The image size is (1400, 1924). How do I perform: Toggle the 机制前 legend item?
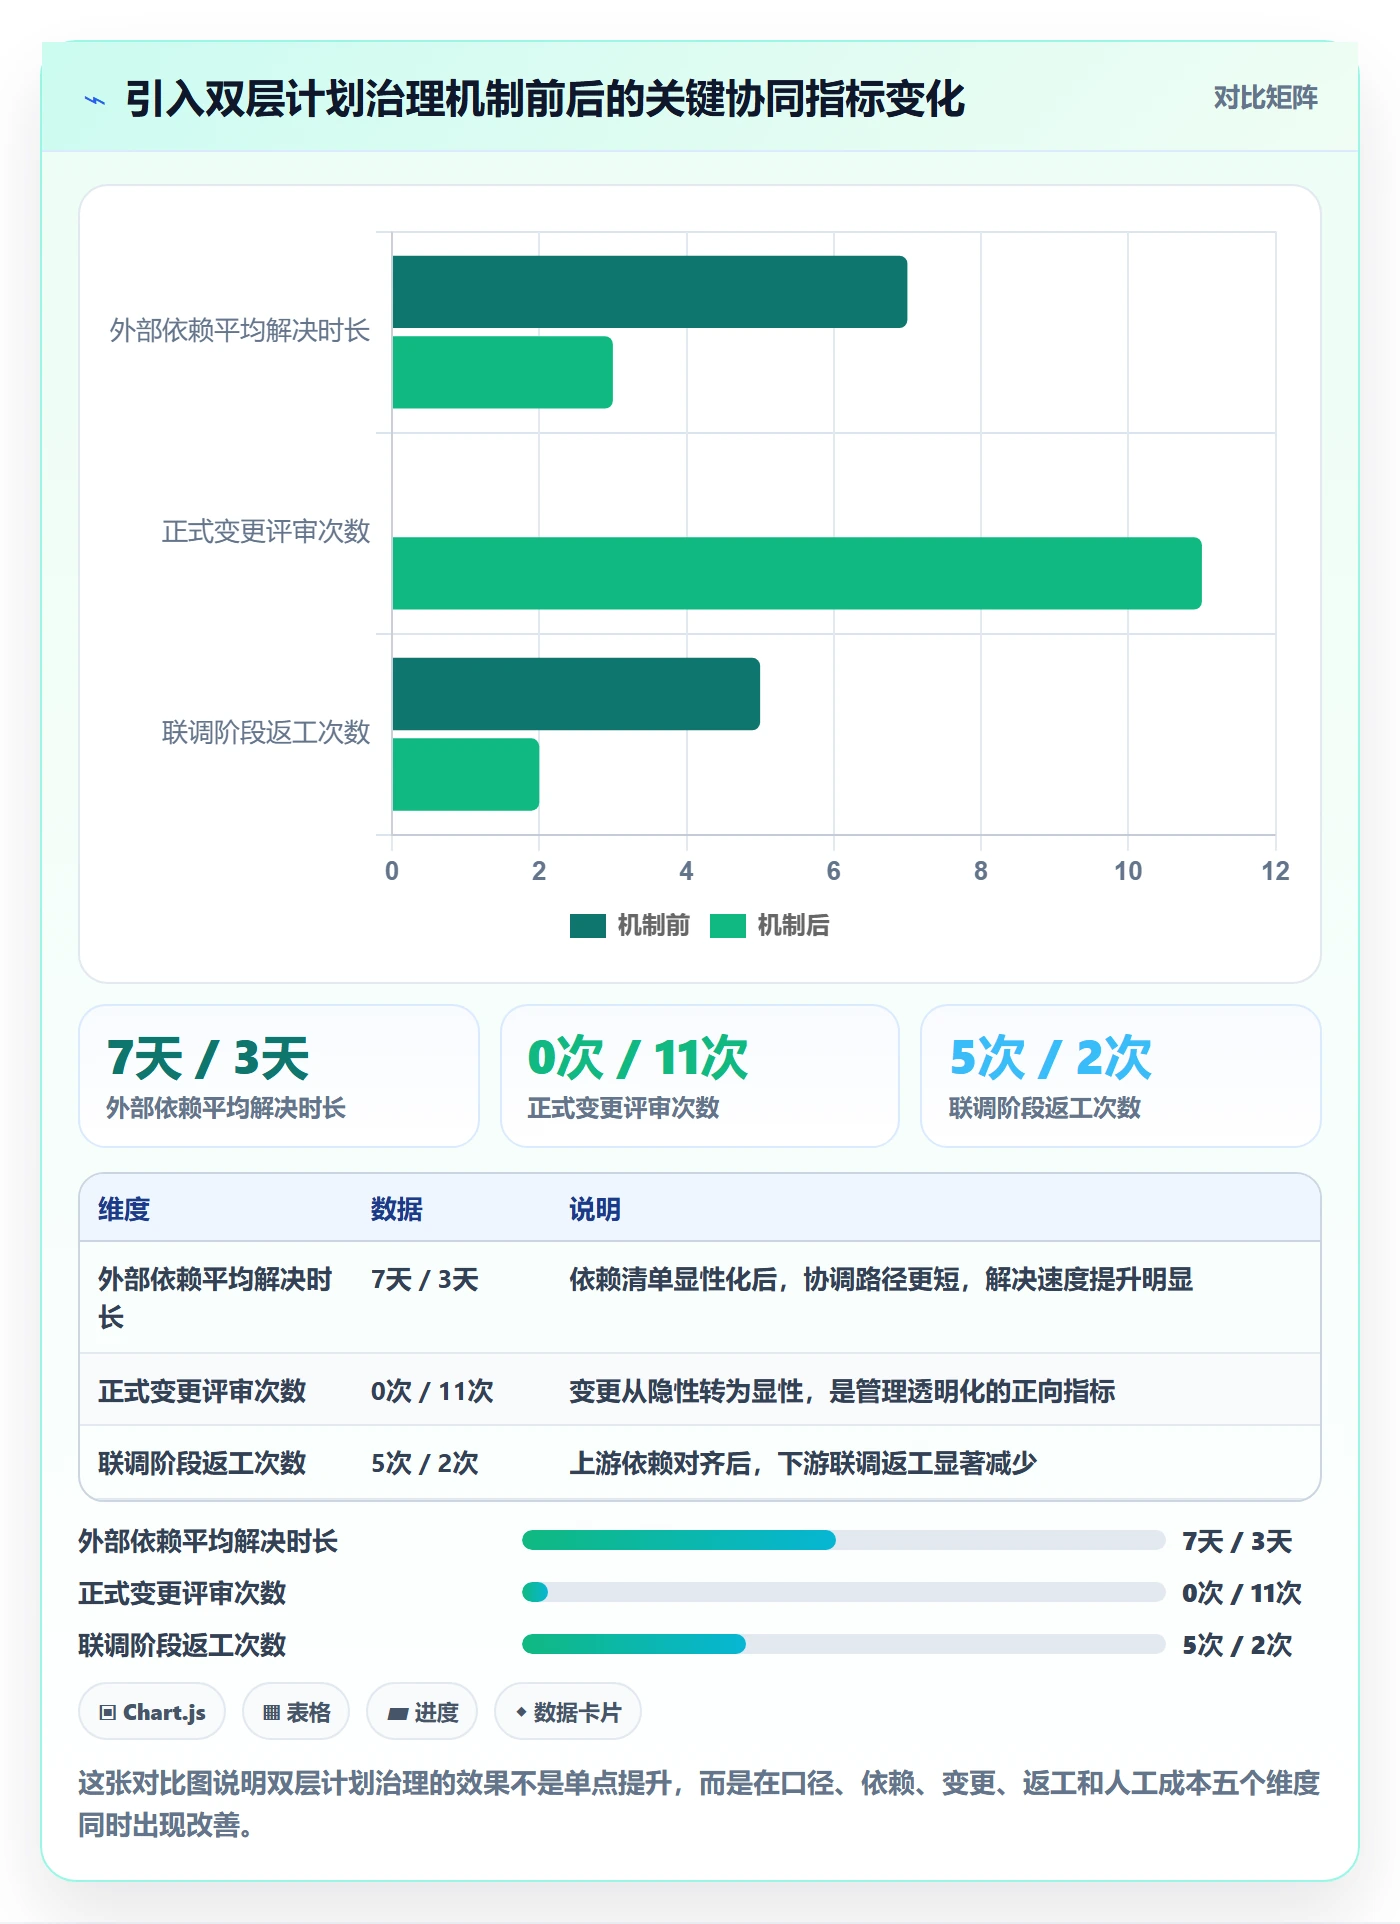(x=630, y=925)
